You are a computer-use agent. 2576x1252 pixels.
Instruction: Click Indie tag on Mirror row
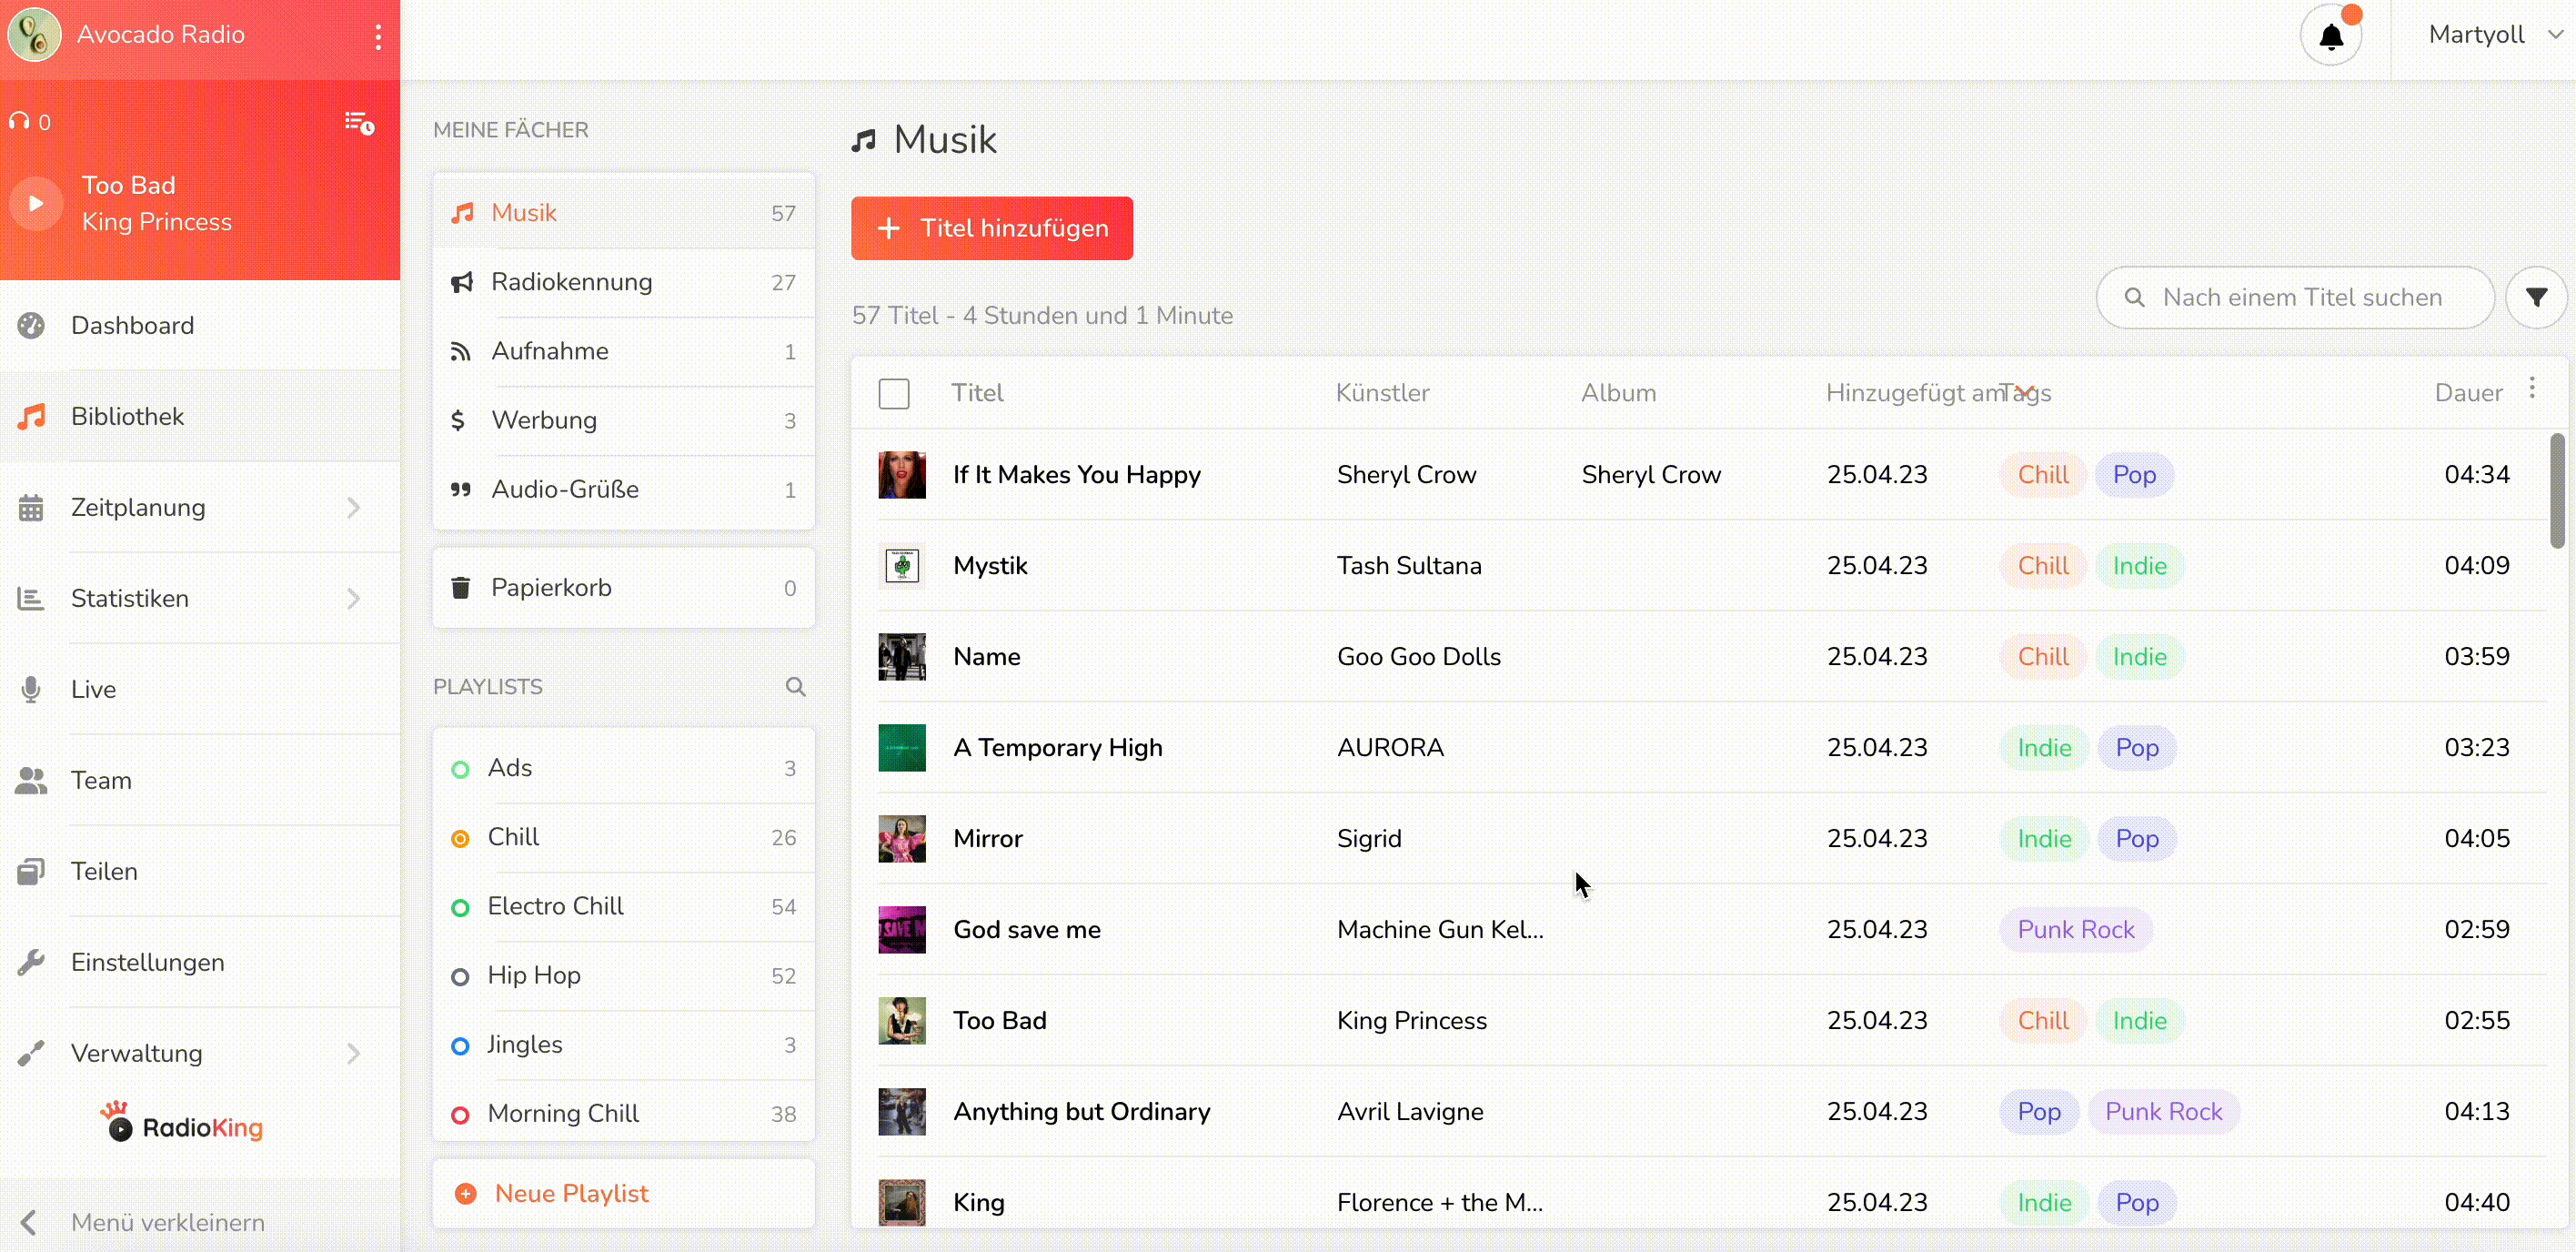pos(2044,839)
